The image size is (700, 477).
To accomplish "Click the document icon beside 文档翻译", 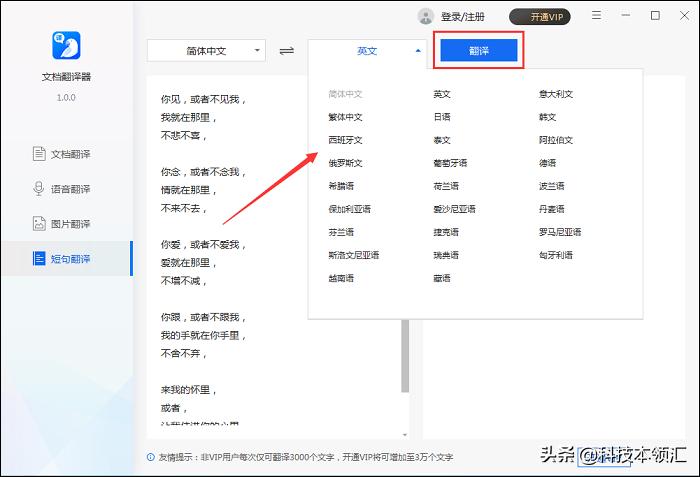I will 39,154.
